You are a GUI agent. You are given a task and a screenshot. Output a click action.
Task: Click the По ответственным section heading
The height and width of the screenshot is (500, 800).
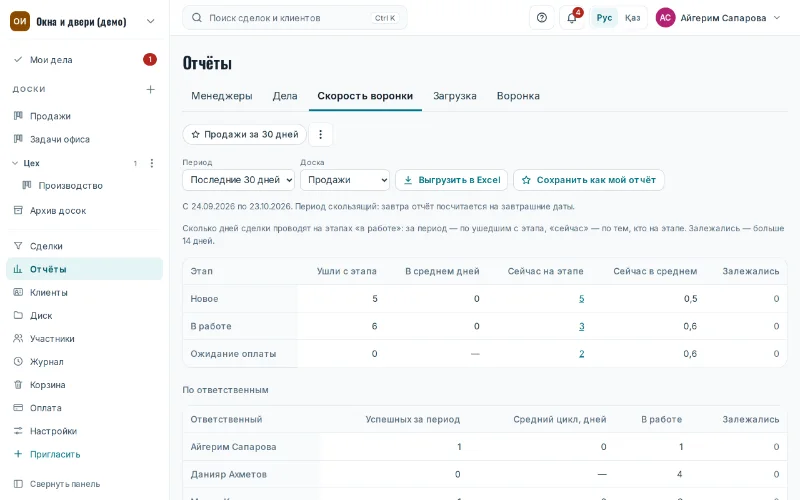(x=226, y=390)
